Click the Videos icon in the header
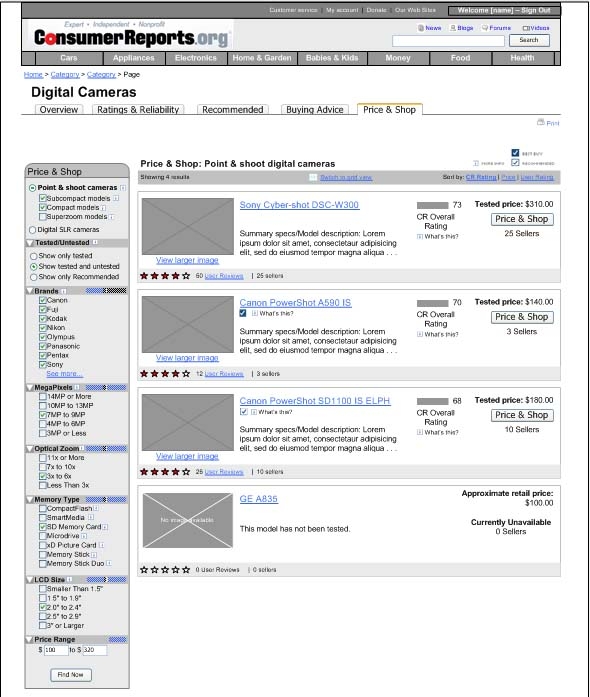 pos(525,28)
